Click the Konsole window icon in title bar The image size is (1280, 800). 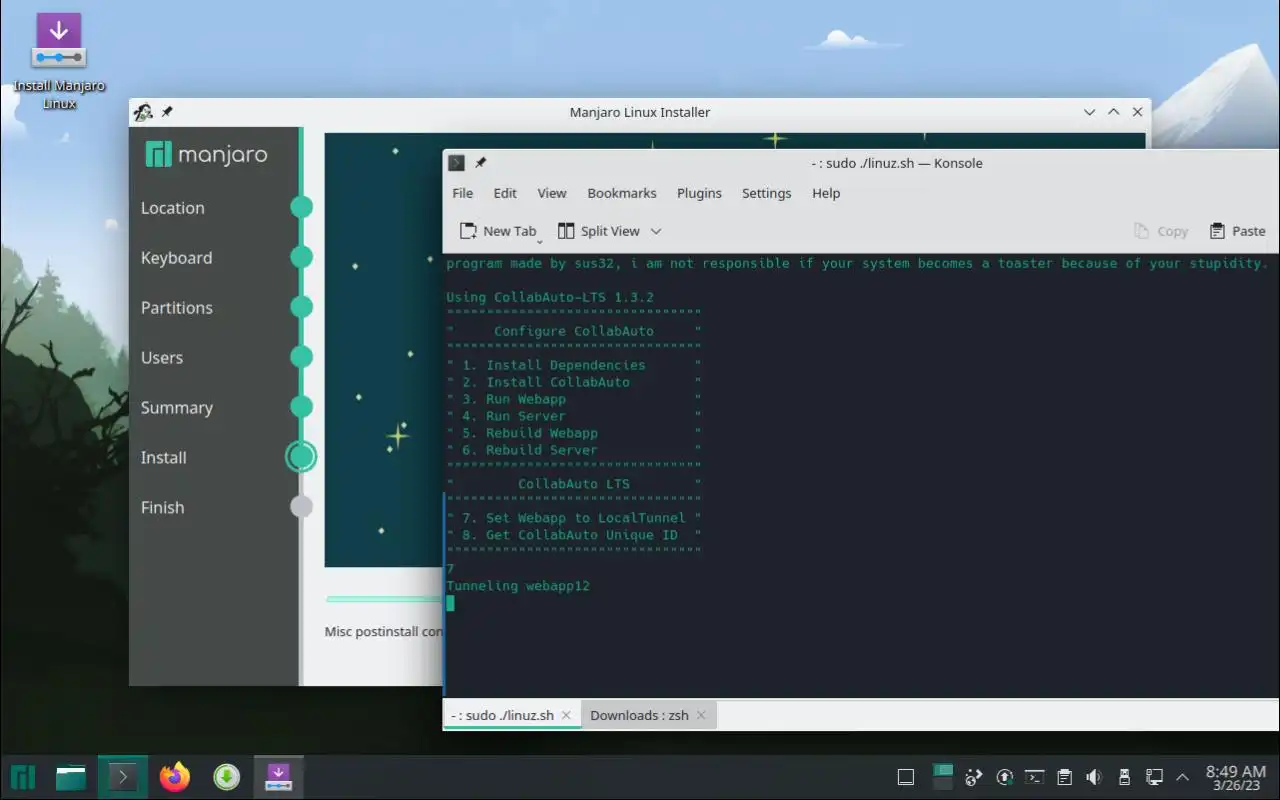[x=456, y=163]
